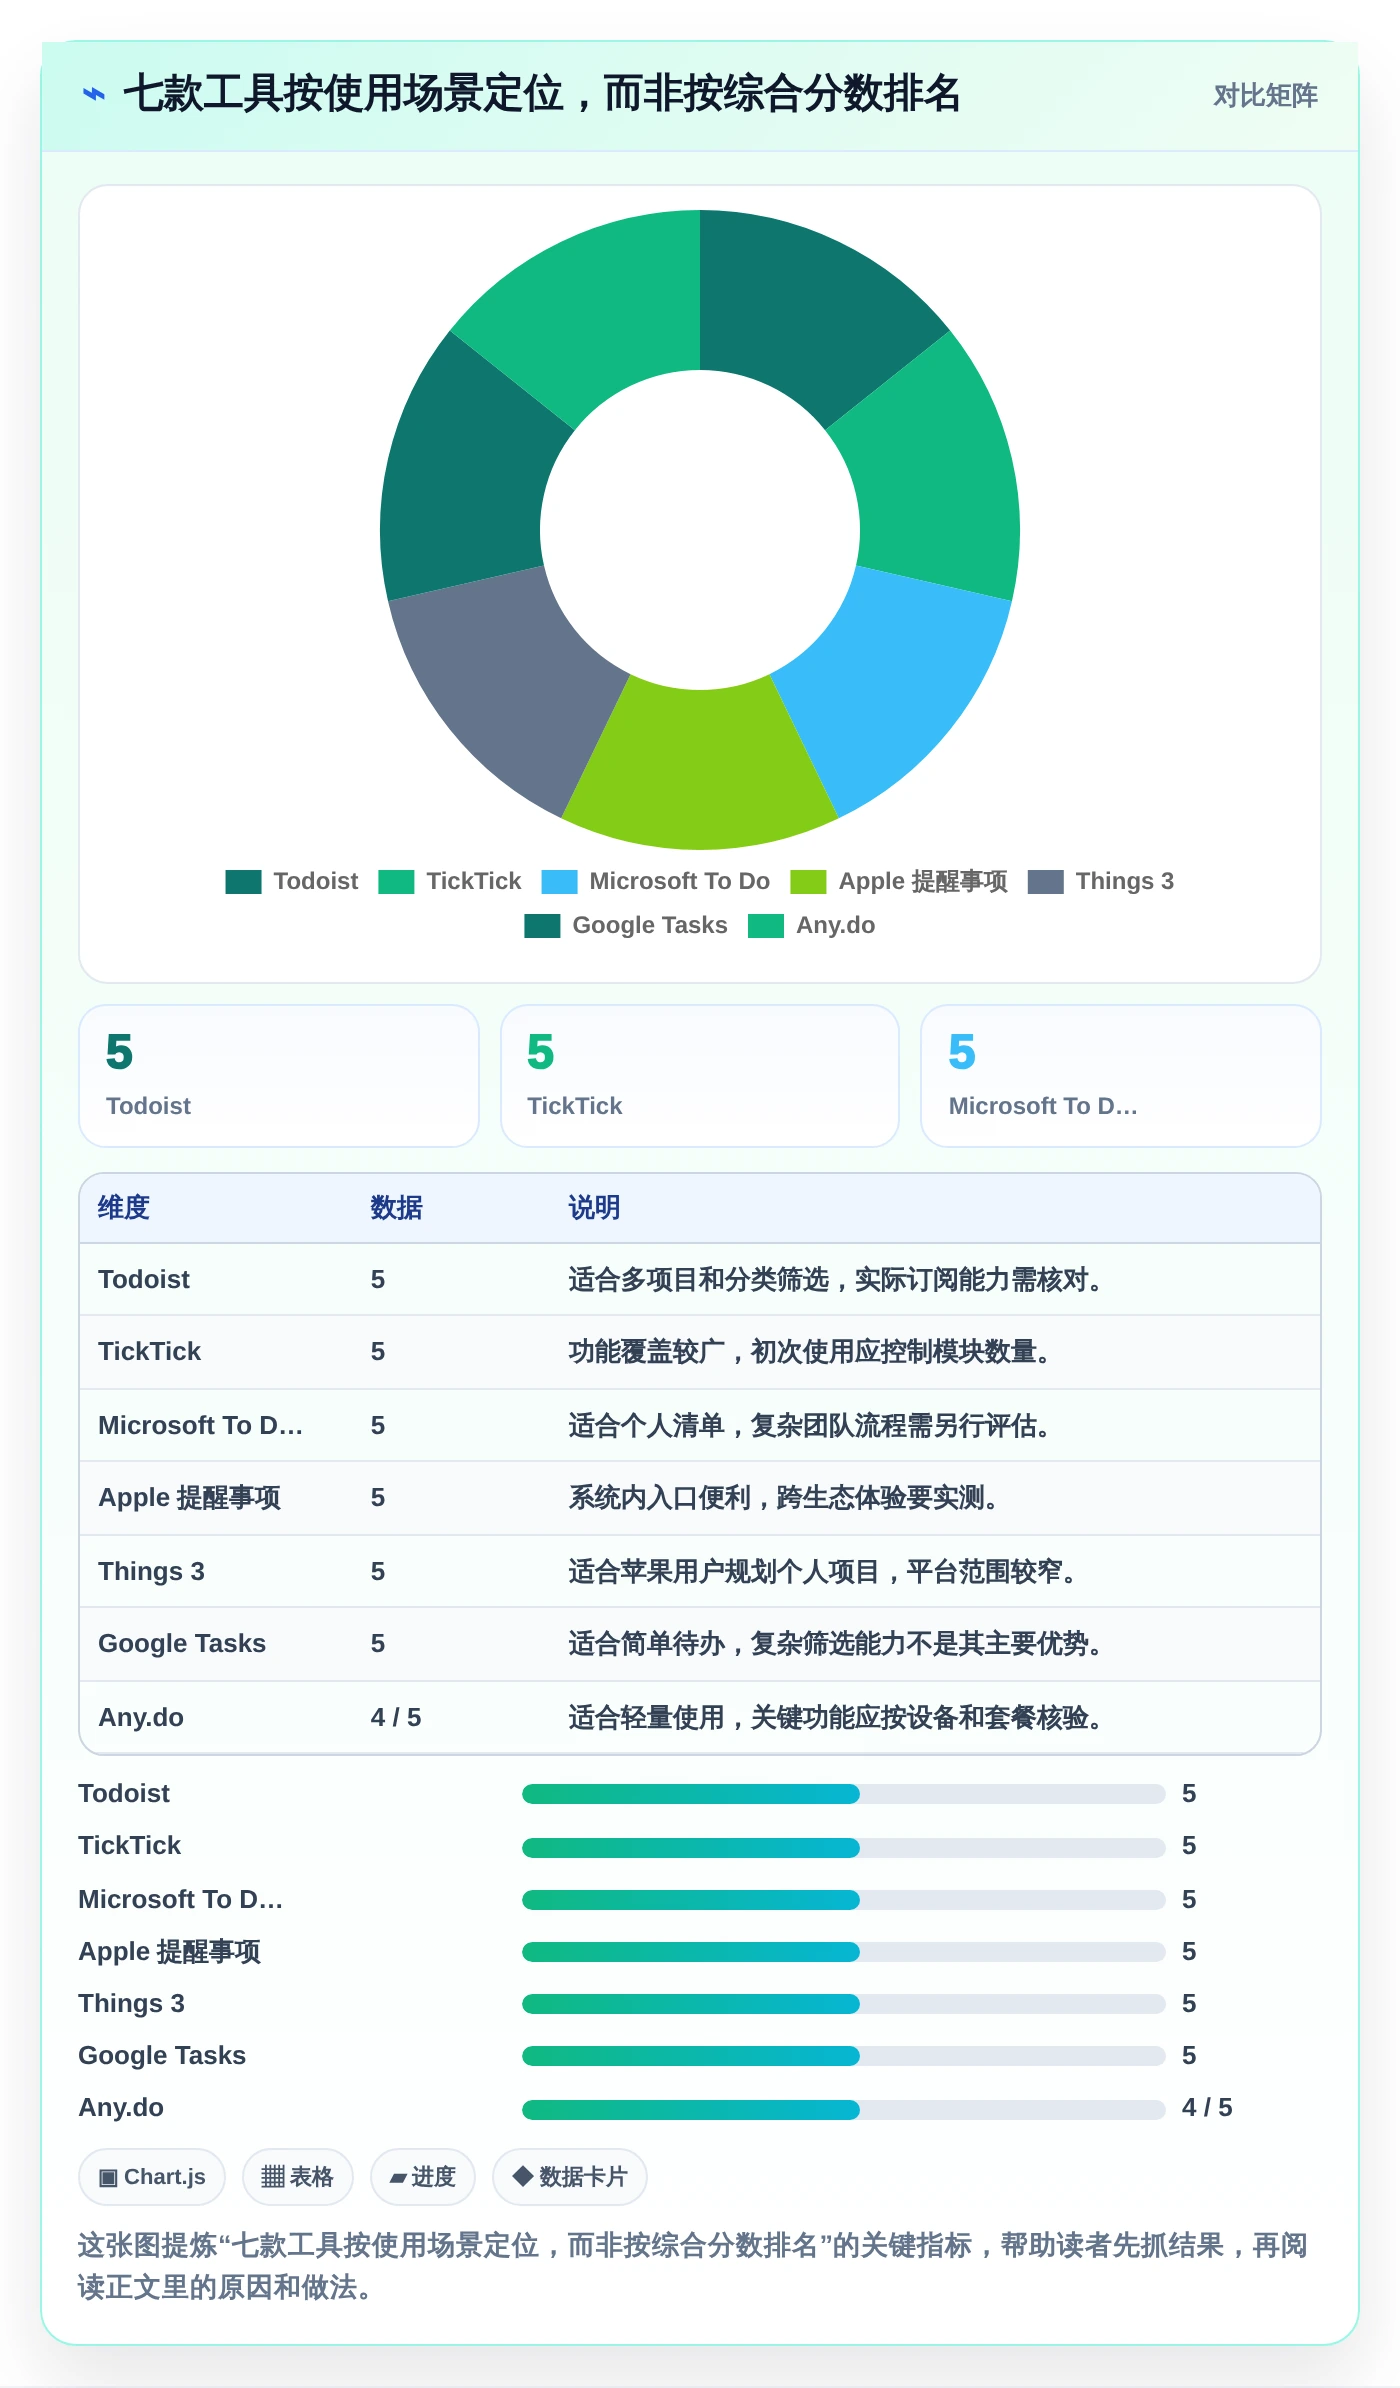Toggle the Apple 提醒事项 legend item

coord(899,881)
